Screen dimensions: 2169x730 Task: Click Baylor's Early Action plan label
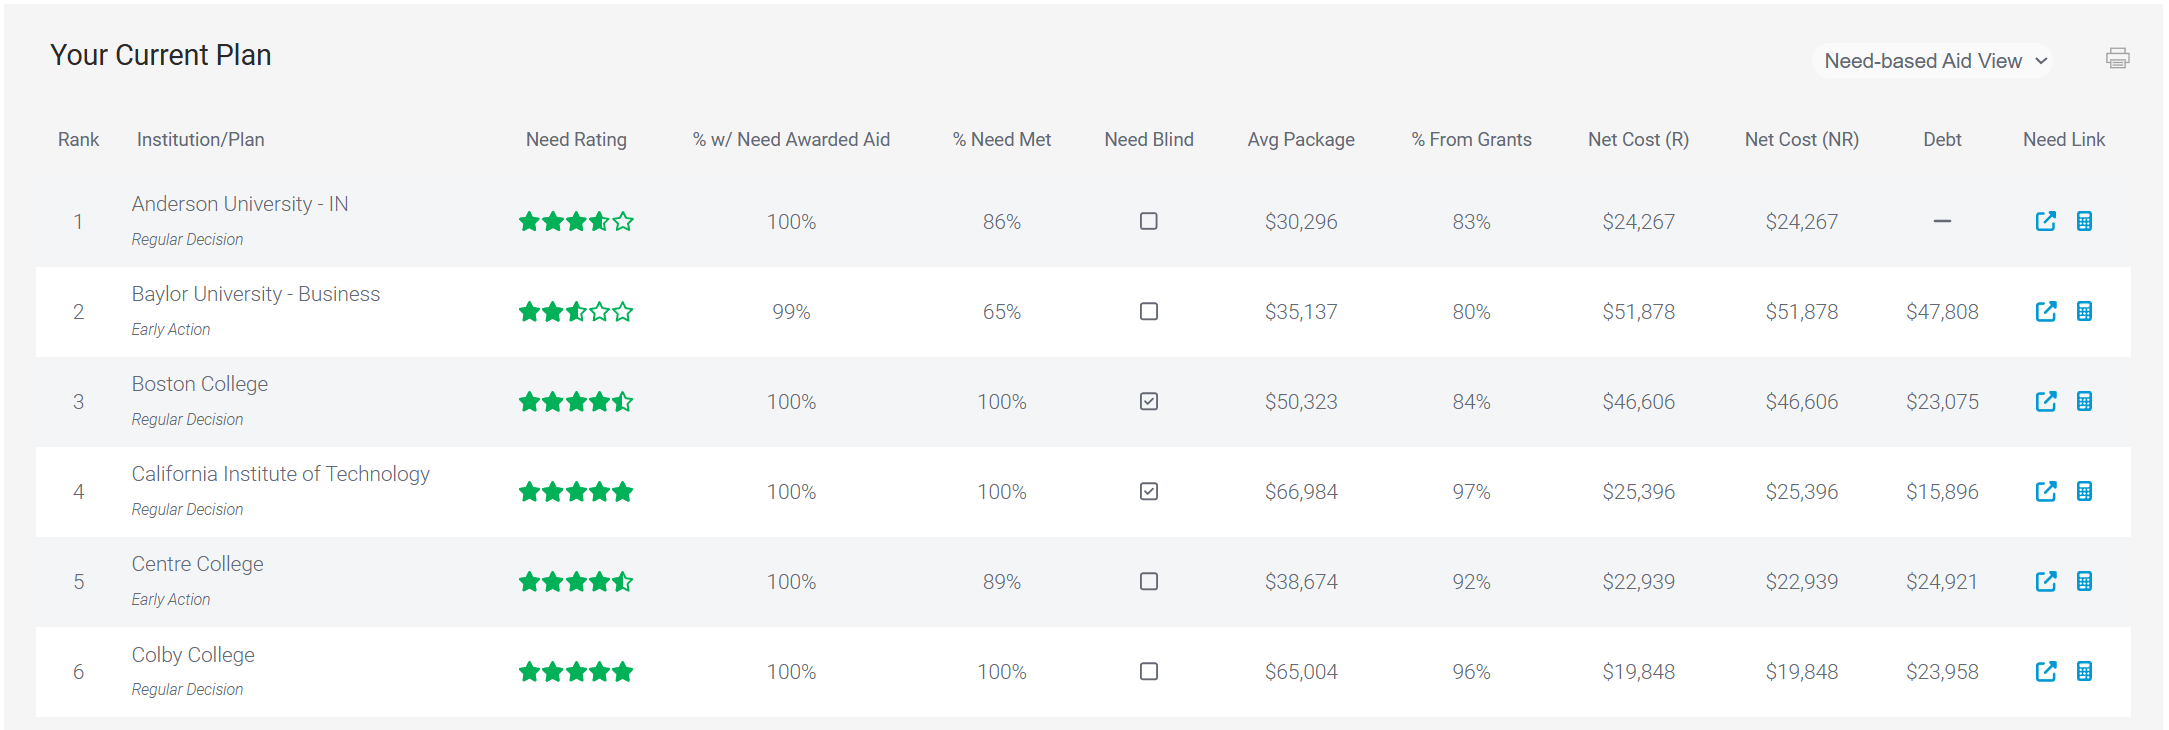171,330
